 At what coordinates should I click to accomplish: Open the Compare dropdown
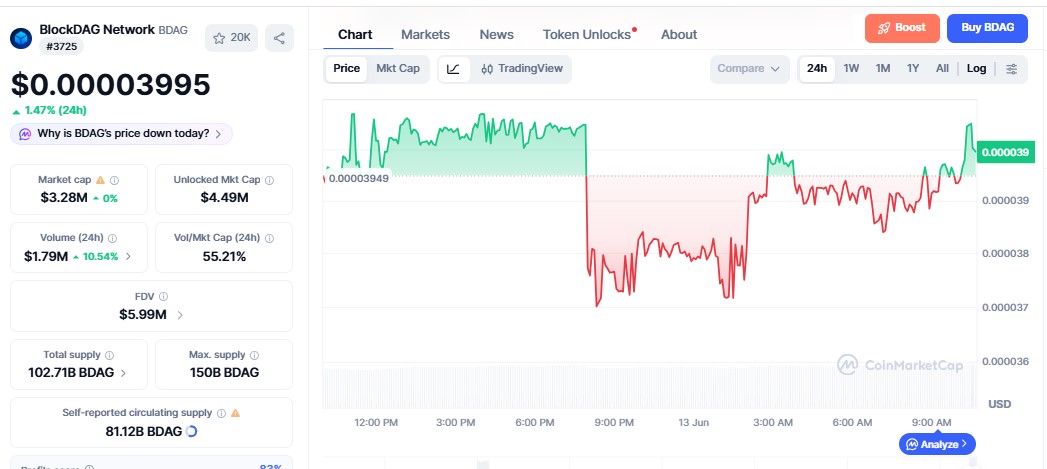(749, 69)
